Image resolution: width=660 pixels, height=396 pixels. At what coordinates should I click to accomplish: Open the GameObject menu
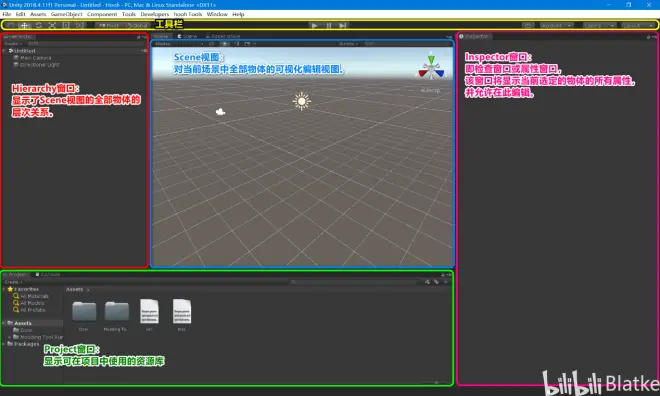[67, 14]
